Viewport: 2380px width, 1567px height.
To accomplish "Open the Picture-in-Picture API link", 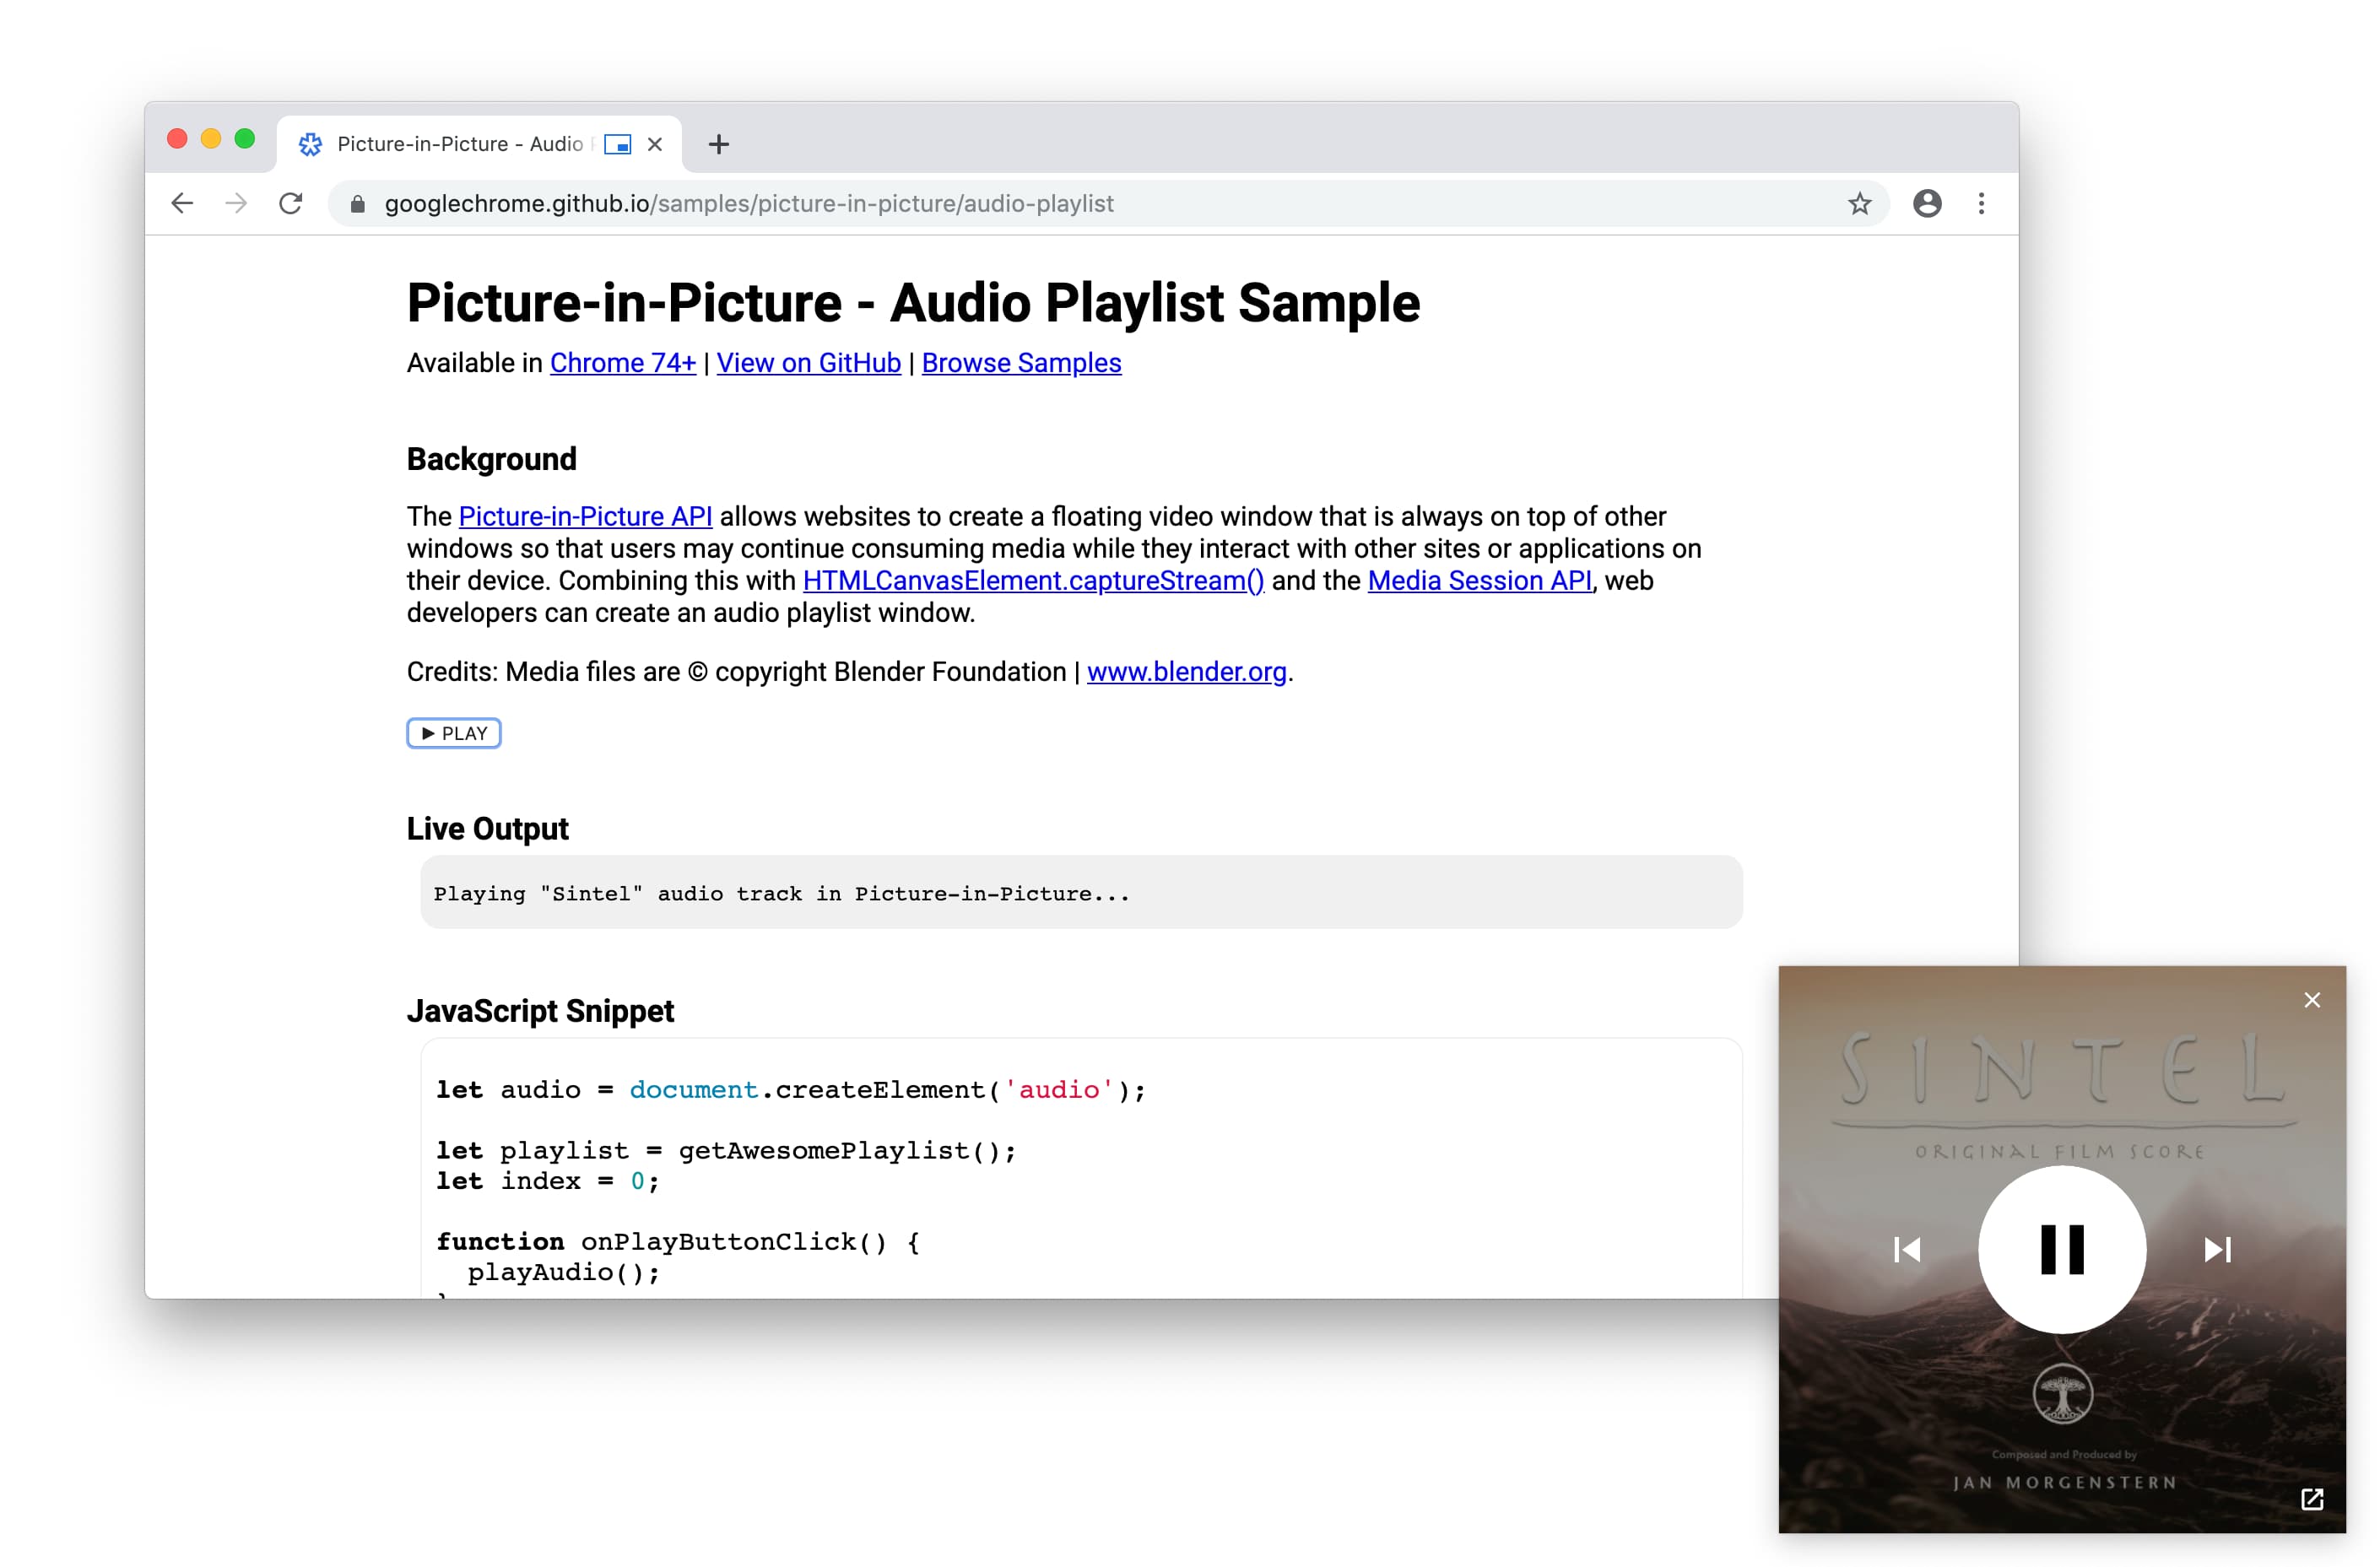I will [x=584, y=514].
